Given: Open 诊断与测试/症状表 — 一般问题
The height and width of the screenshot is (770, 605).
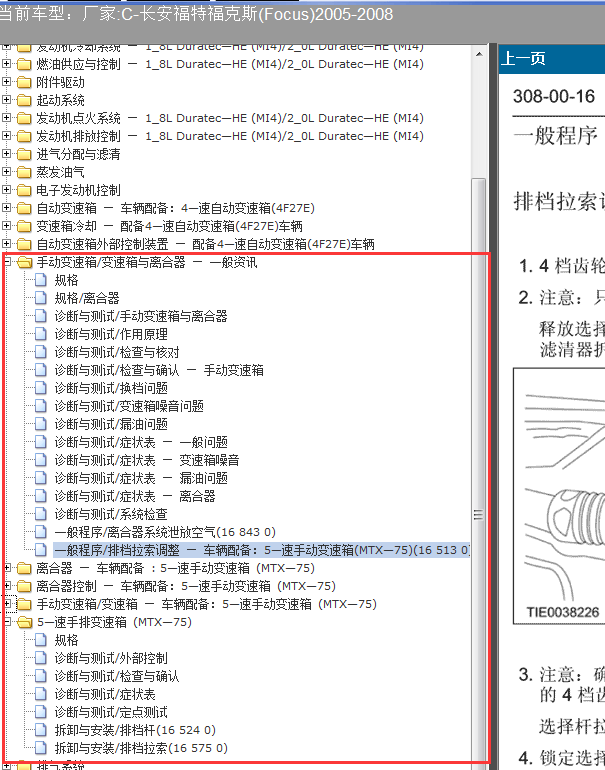Looking at the screenshot, I should point(141,442).
